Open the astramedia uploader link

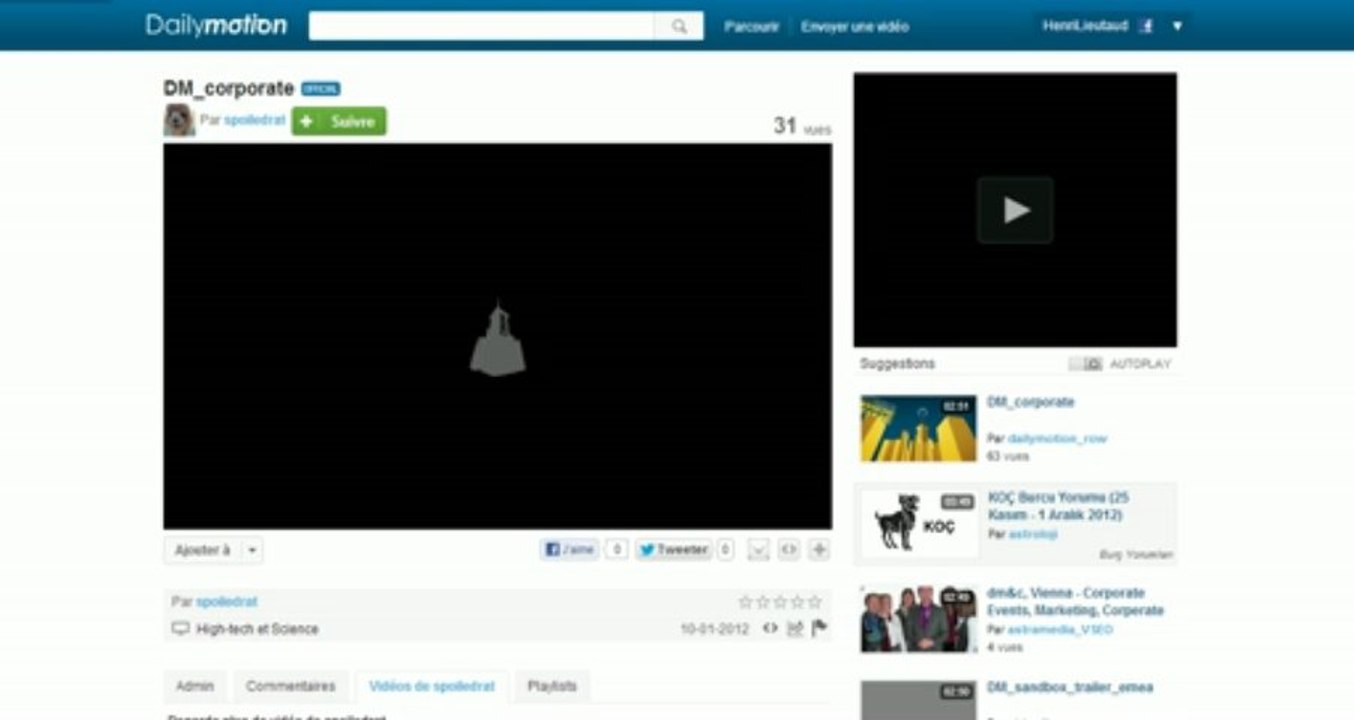[x=1059, y=629]
